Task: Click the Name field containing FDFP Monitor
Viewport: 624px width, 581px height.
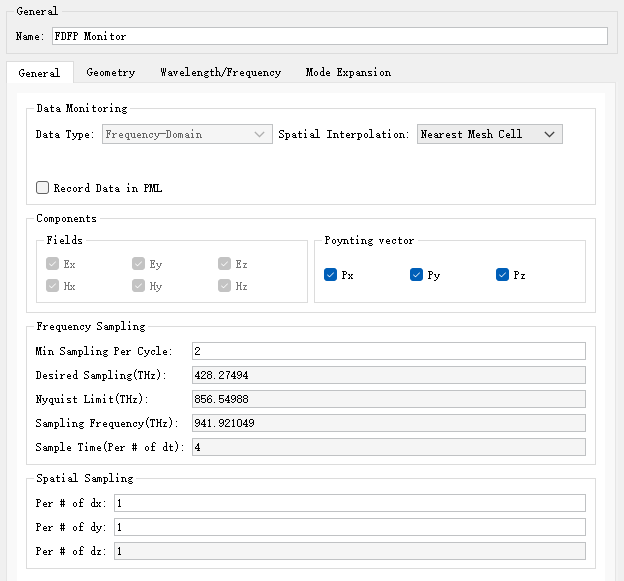Action: (330, 36)
